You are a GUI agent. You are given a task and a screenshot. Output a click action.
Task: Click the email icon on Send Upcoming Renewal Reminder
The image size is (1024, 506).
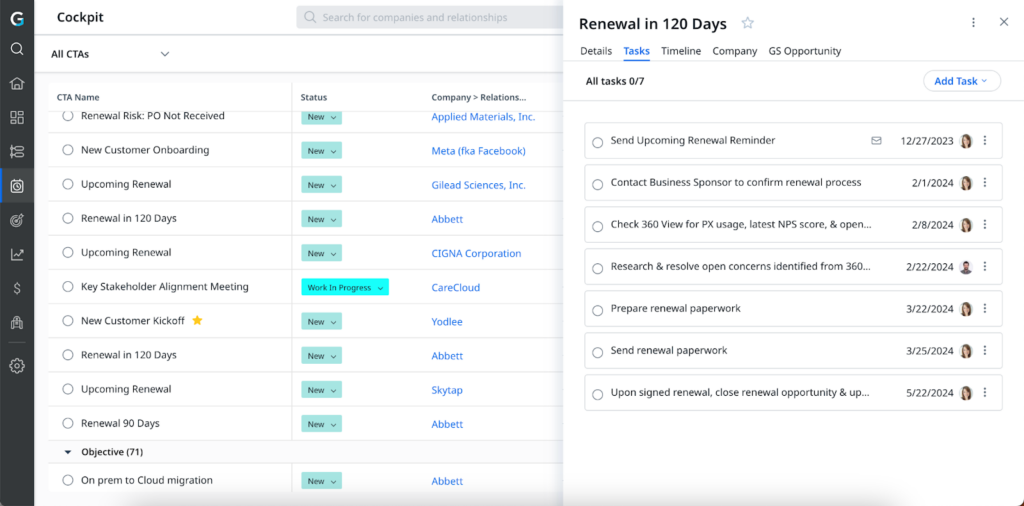coord(876,140)
